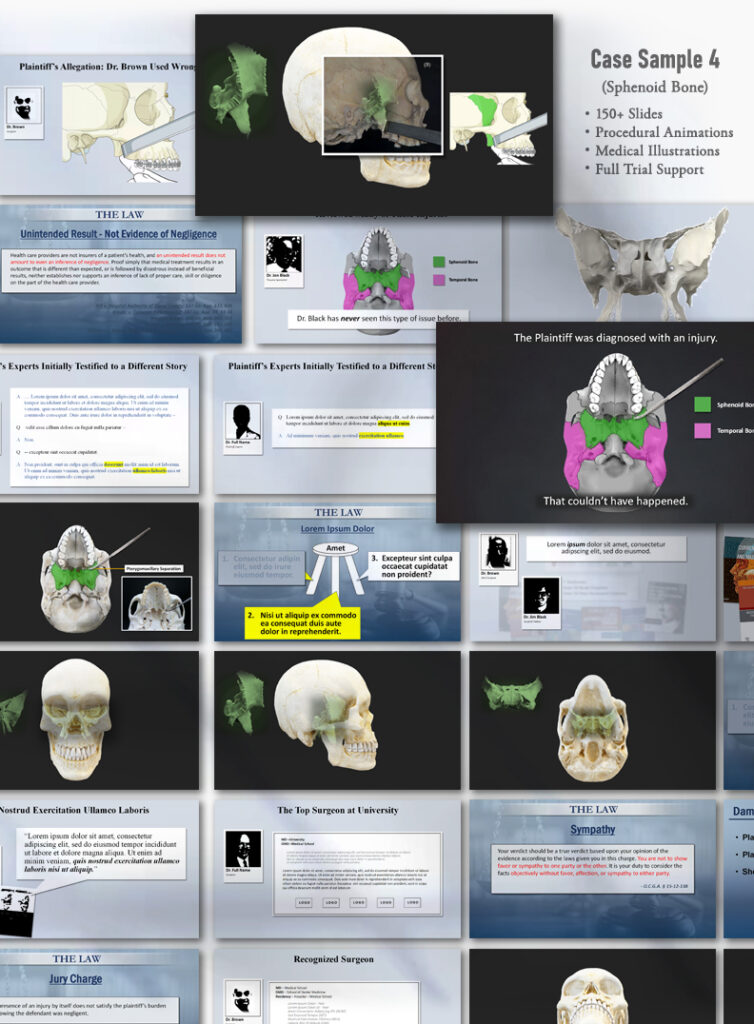
Task: Open the 'Lorem Ipsum Dolor' underlined heading
Action: (337, 528)
